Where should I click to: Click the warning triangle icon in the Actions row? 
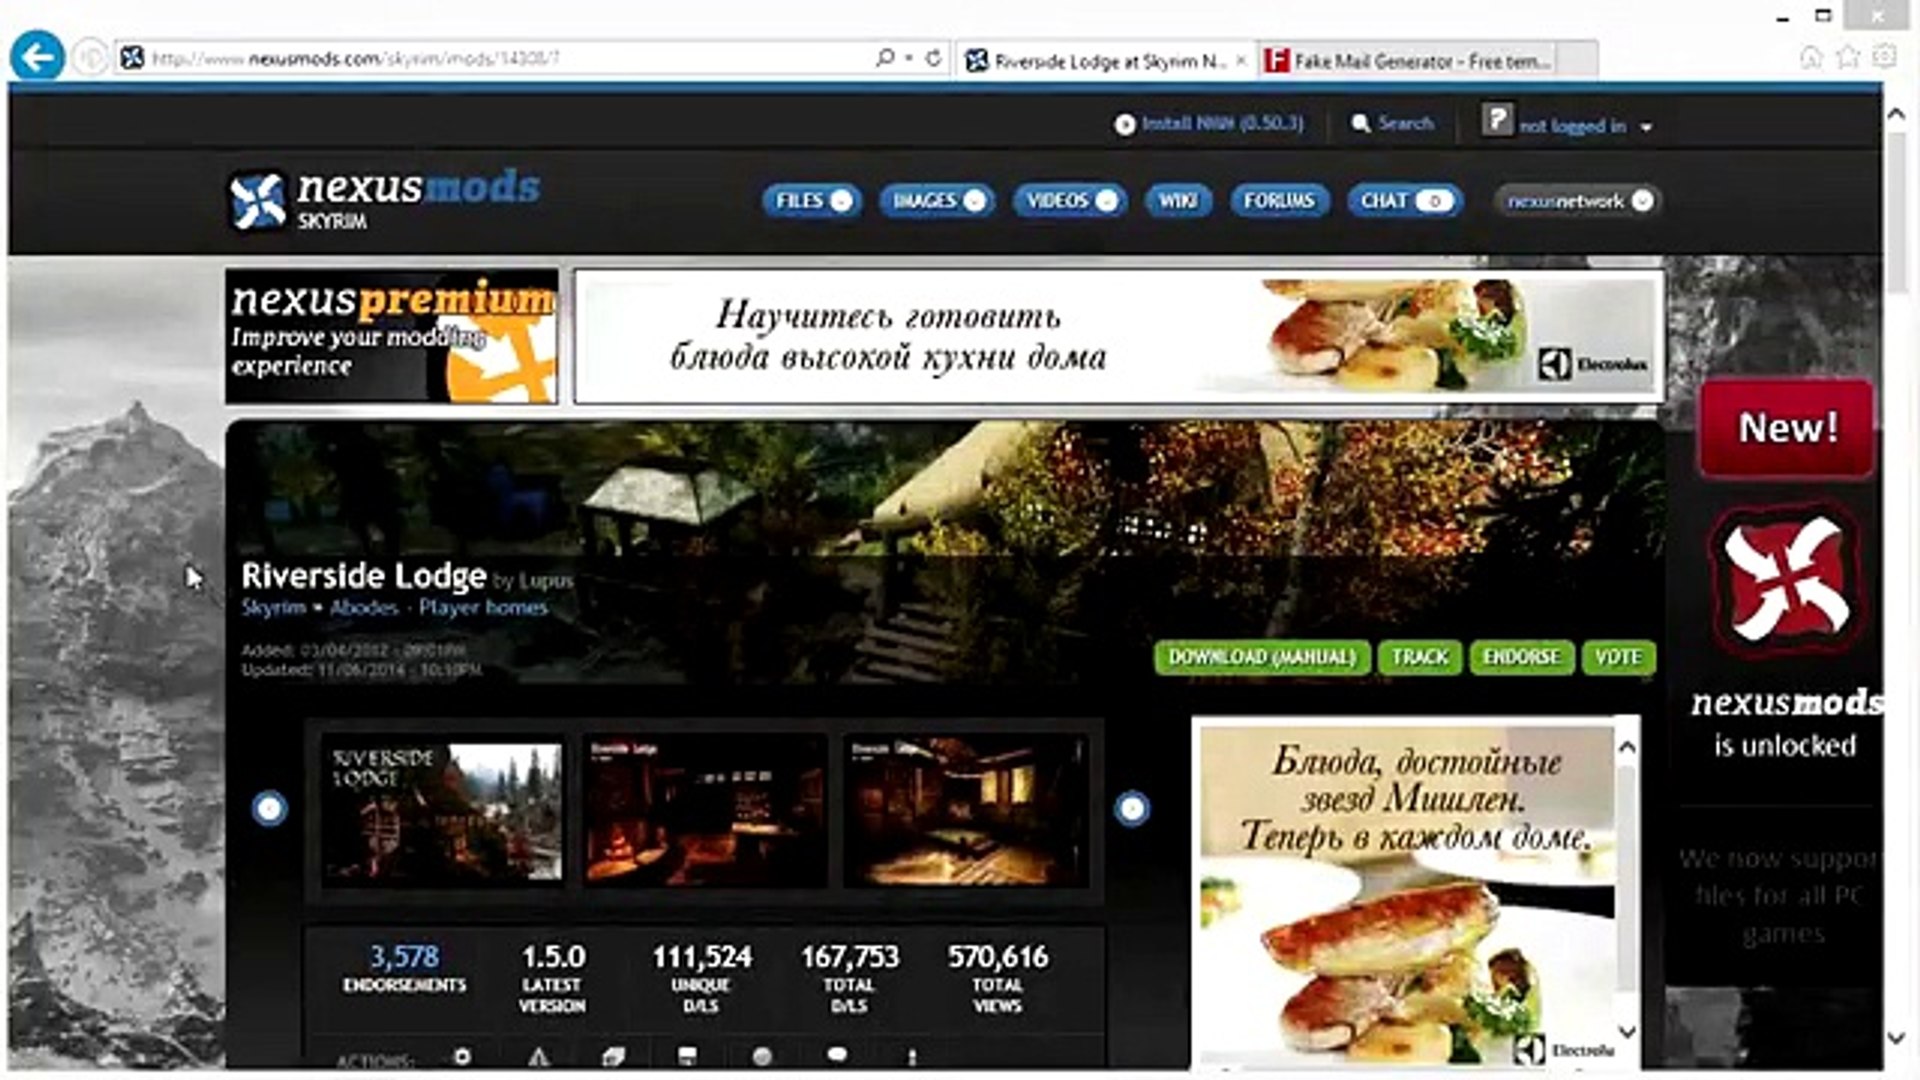[538, 1056]
